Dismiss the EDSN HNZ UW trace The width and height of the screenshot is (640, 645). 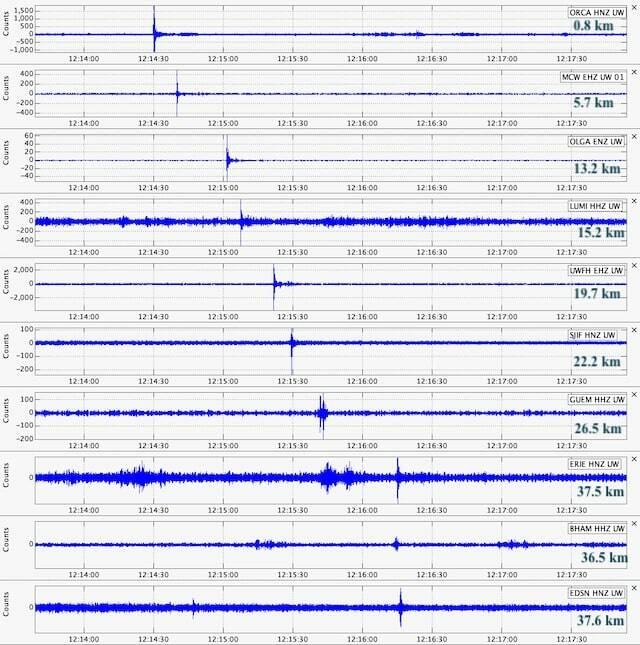633,589
